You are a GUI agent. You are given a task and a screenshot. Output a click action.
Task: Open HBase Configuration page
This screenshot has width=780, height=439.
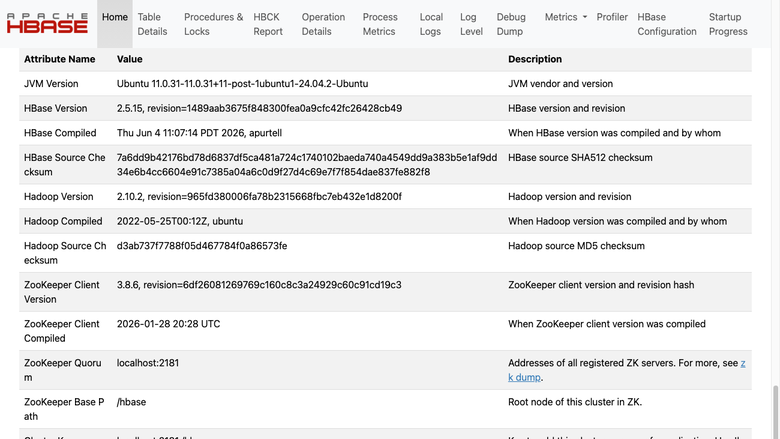pyautogui.click(x=667, y=24)
